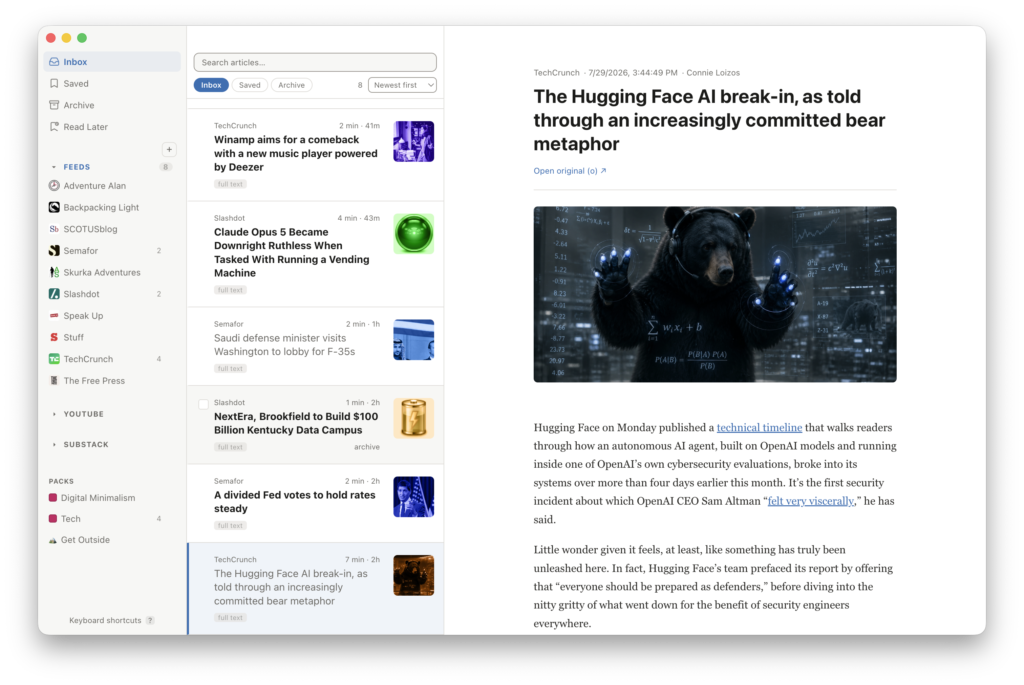The height and width of the screenshot is (685, 1024).
Task: Switch to the Inbox filter tab
Action: [211, 85]
